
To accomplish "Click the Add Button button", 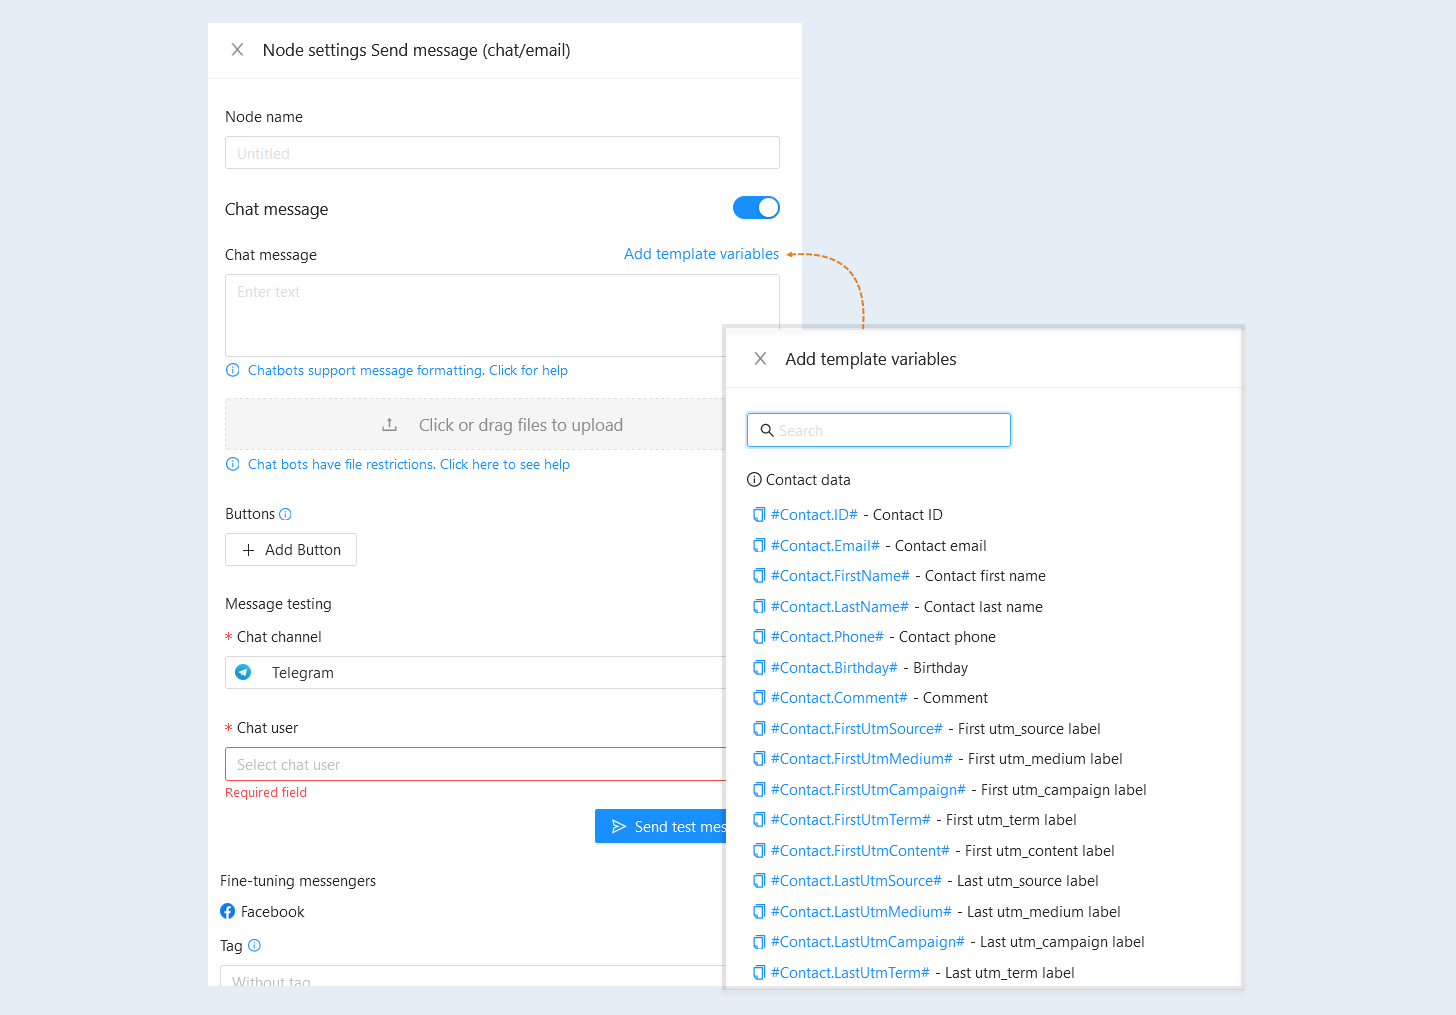I will pyautogui.click(x=291, y=550).
